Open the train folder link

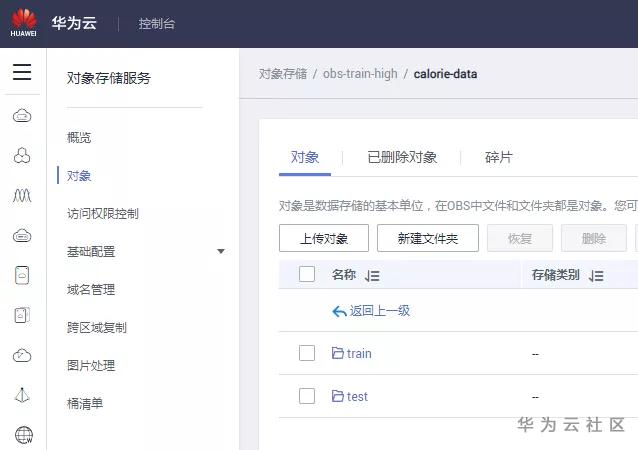click(x=359, y=354)
